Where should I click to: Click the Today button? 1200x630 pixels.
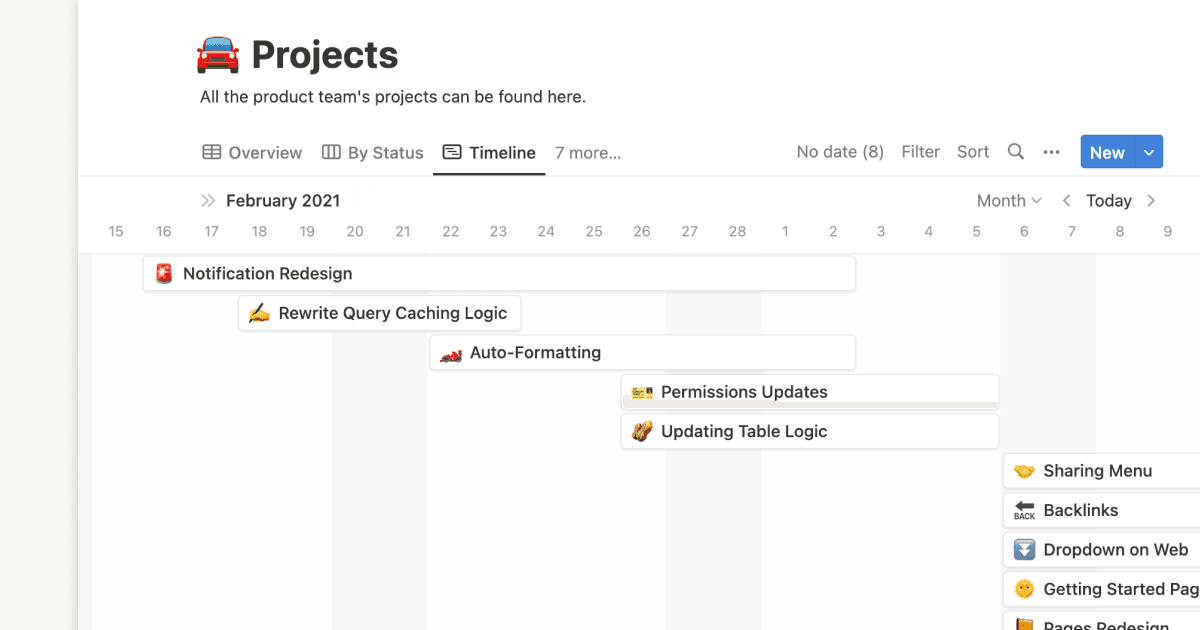point(1108,200)
